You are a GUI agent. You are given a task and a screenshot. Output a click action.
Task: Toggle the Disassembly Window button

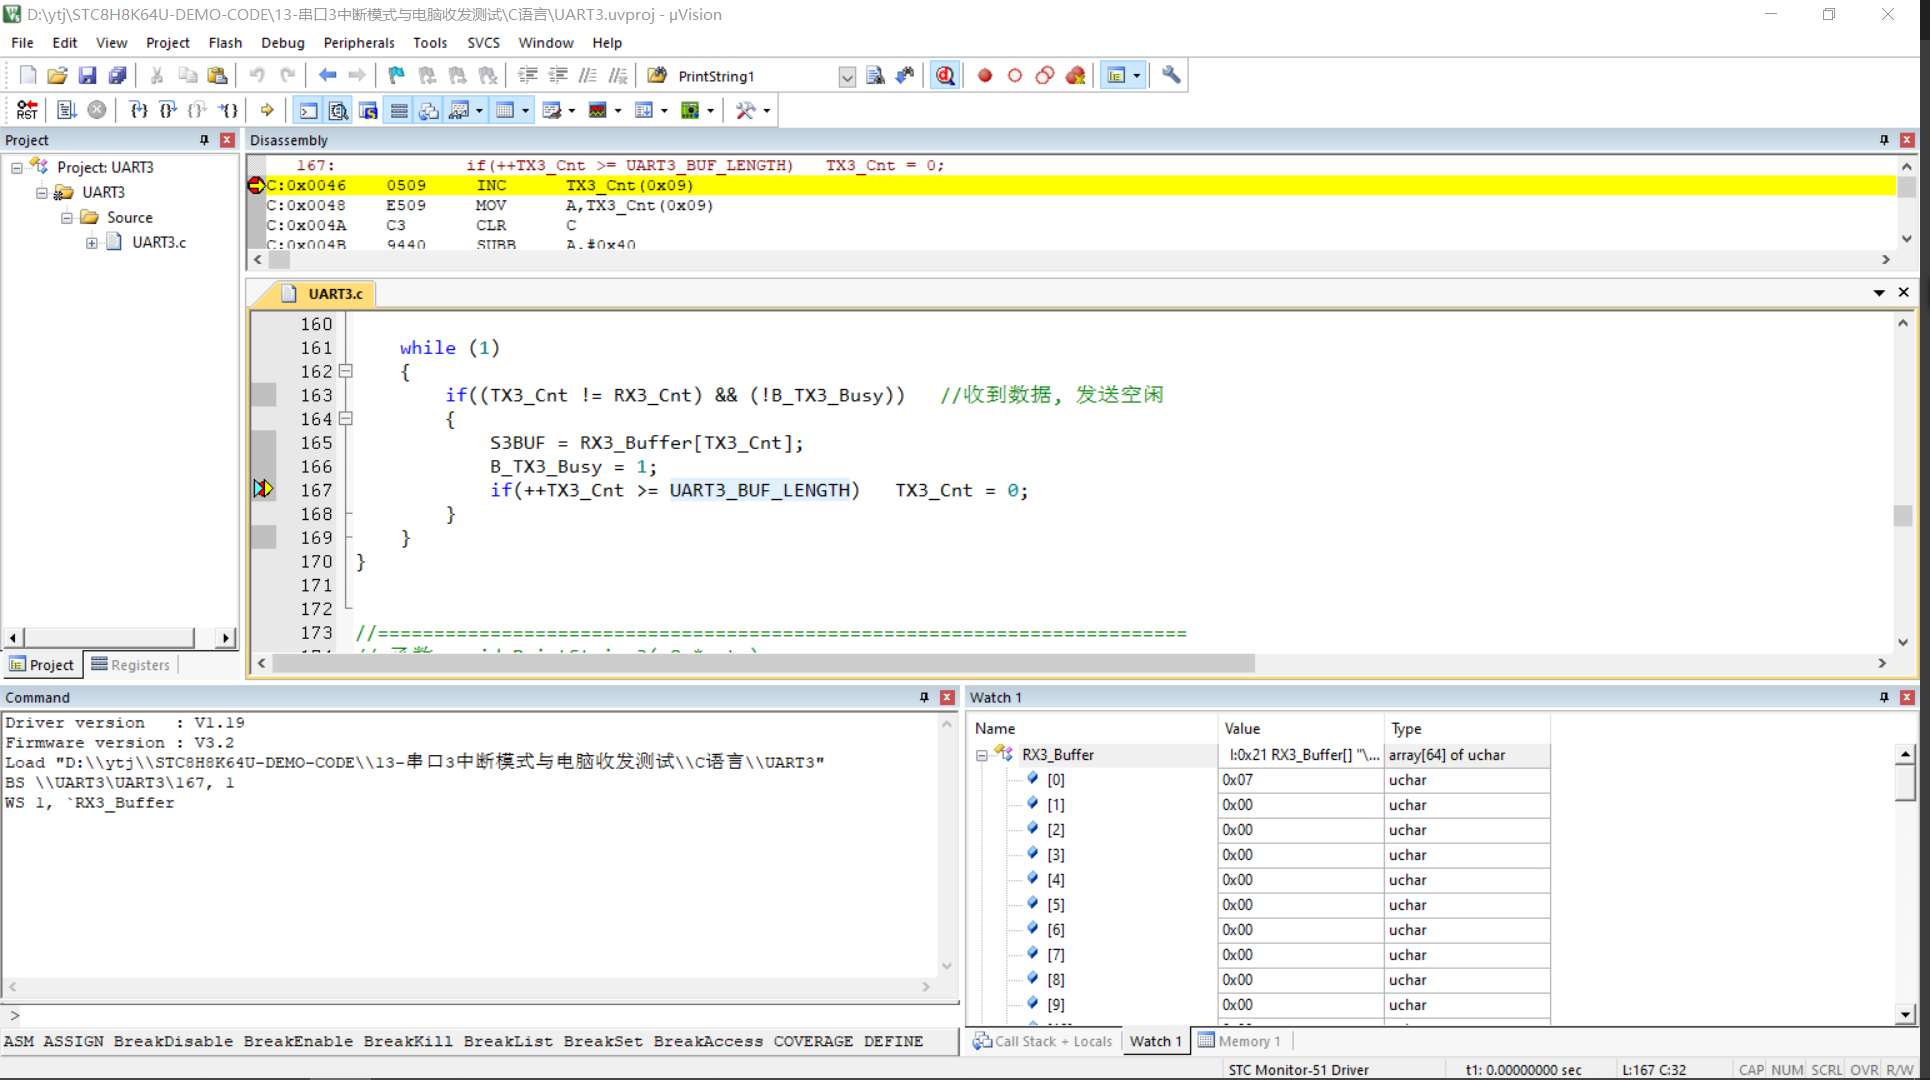tap(339, 110)
